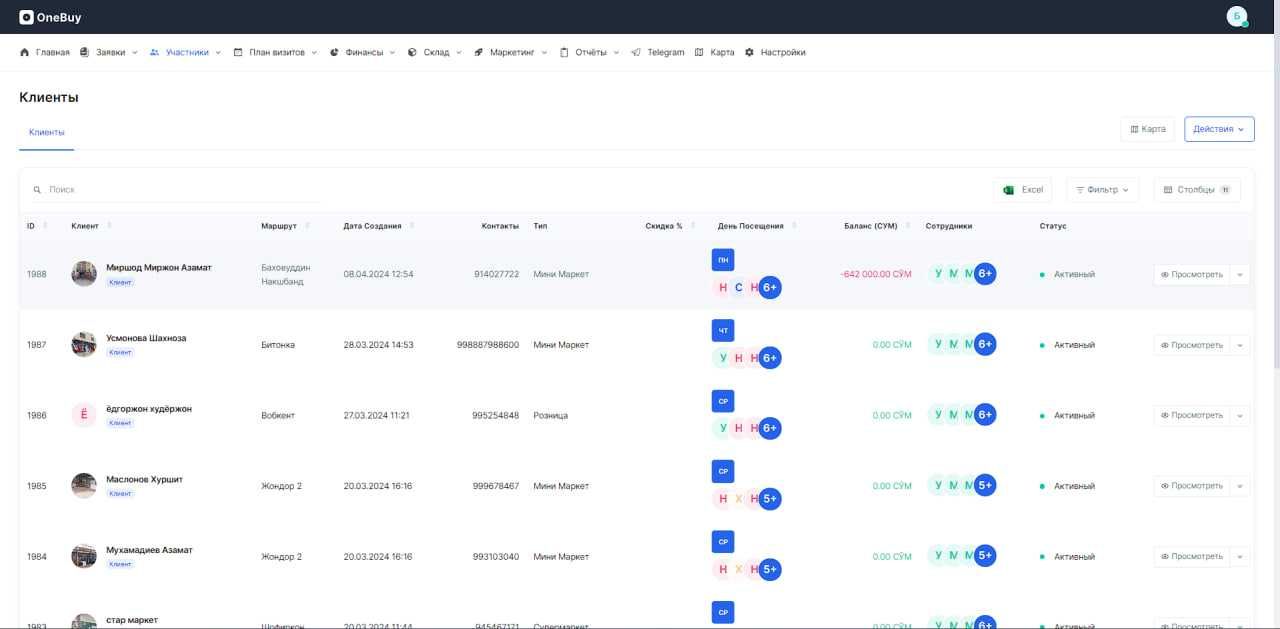Click employees 6+ badge for ёдгоржон худёржон
The height and width of the screenshot is (629, 1280).
tap(985, 414)
